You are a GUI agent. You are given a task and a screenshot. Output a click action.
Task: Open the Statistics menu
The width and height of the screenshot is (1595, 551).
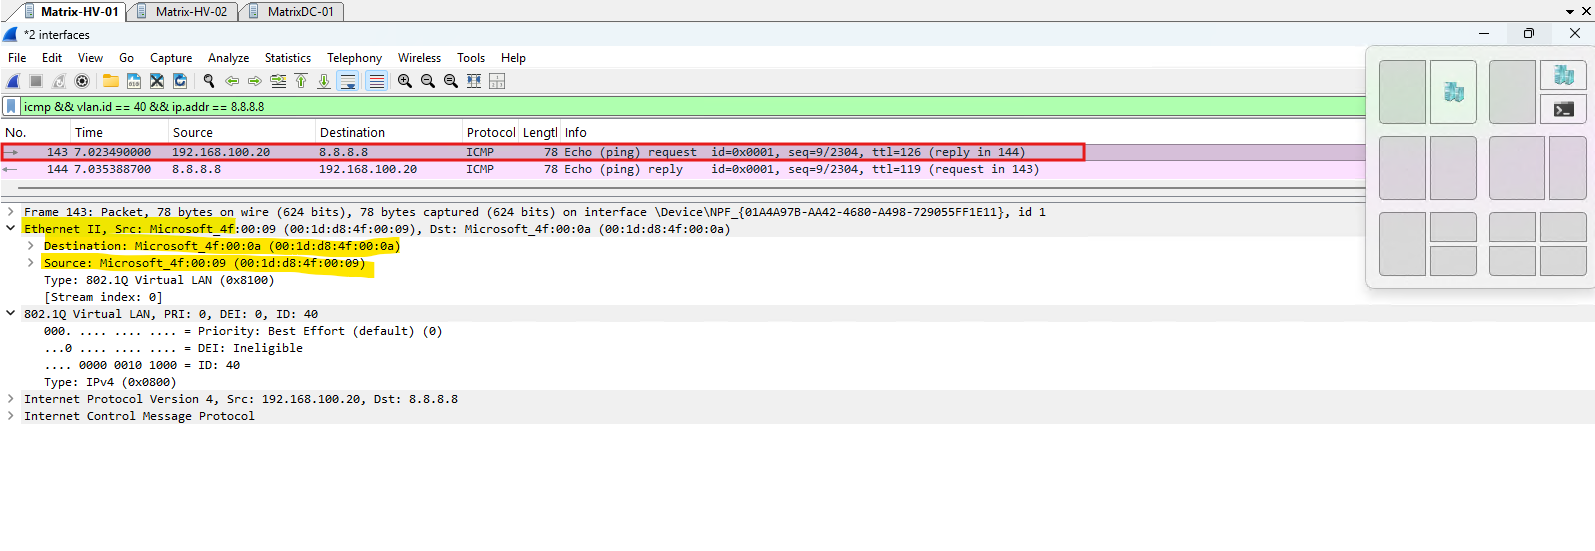[x=287, y=58]
